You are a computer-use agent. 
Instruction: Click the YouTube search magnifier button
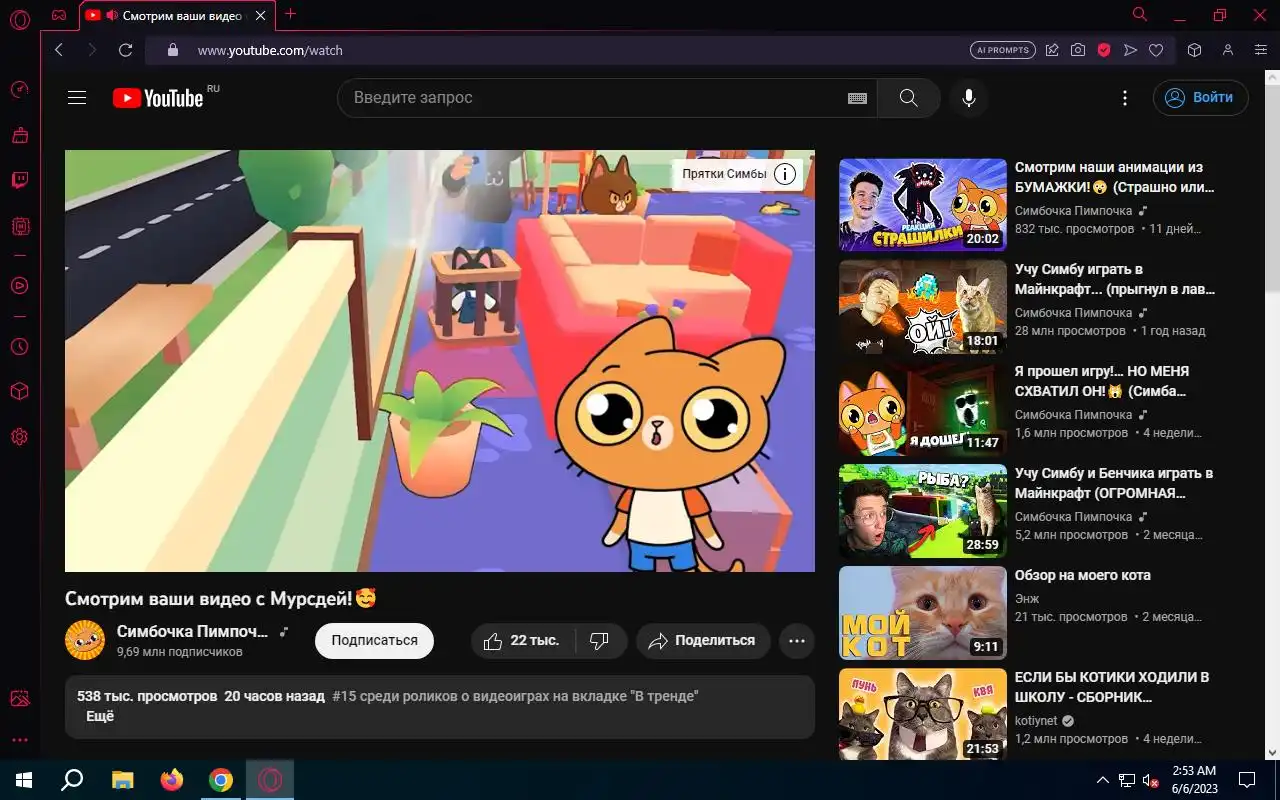pyautogui.click(x=908, y=98)
